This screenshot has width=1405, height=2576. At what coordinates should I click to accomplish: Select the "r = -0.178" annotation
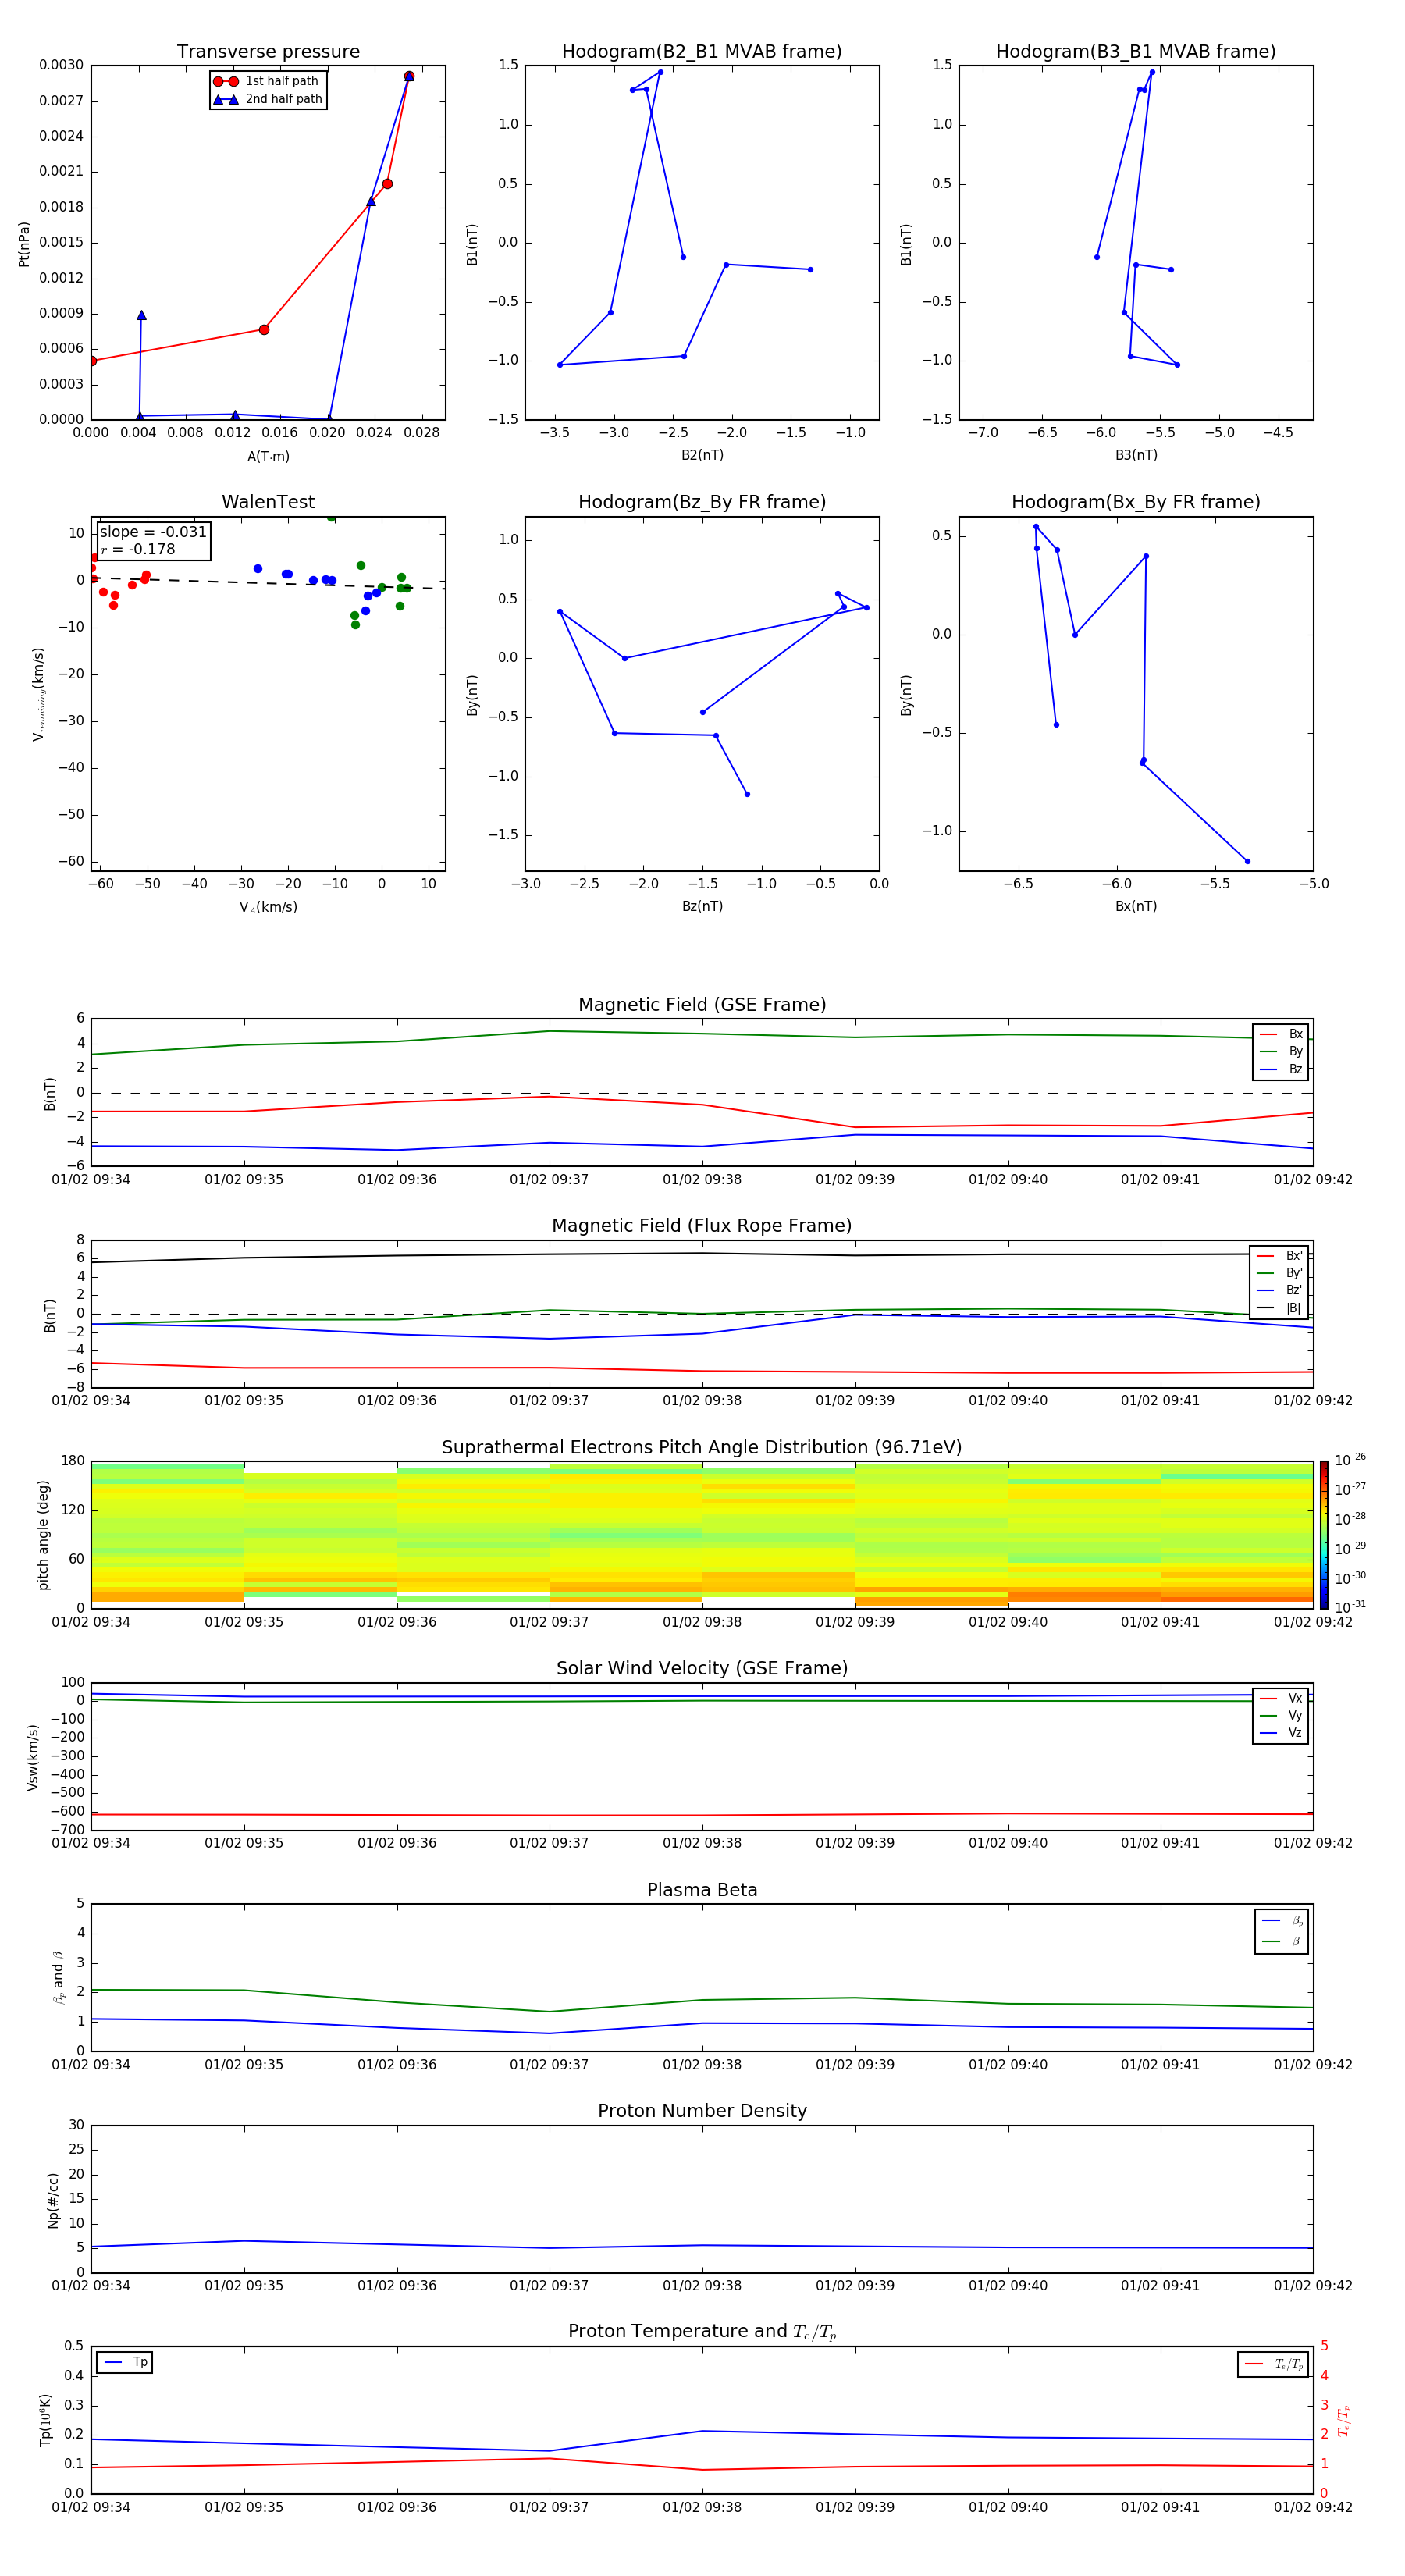coord(138,549)
